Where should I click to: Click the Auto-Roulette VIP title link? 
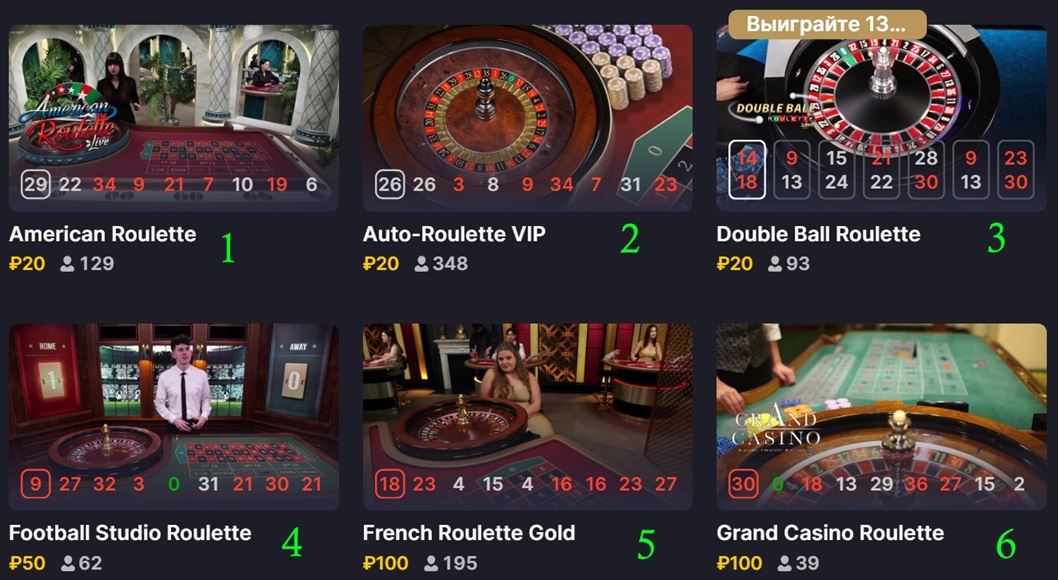[454, 234]
